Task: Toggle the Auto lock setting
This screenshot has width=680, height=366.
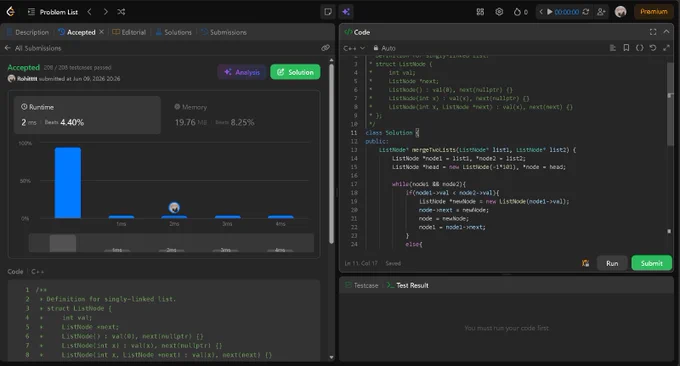Action: pos(384,48)
